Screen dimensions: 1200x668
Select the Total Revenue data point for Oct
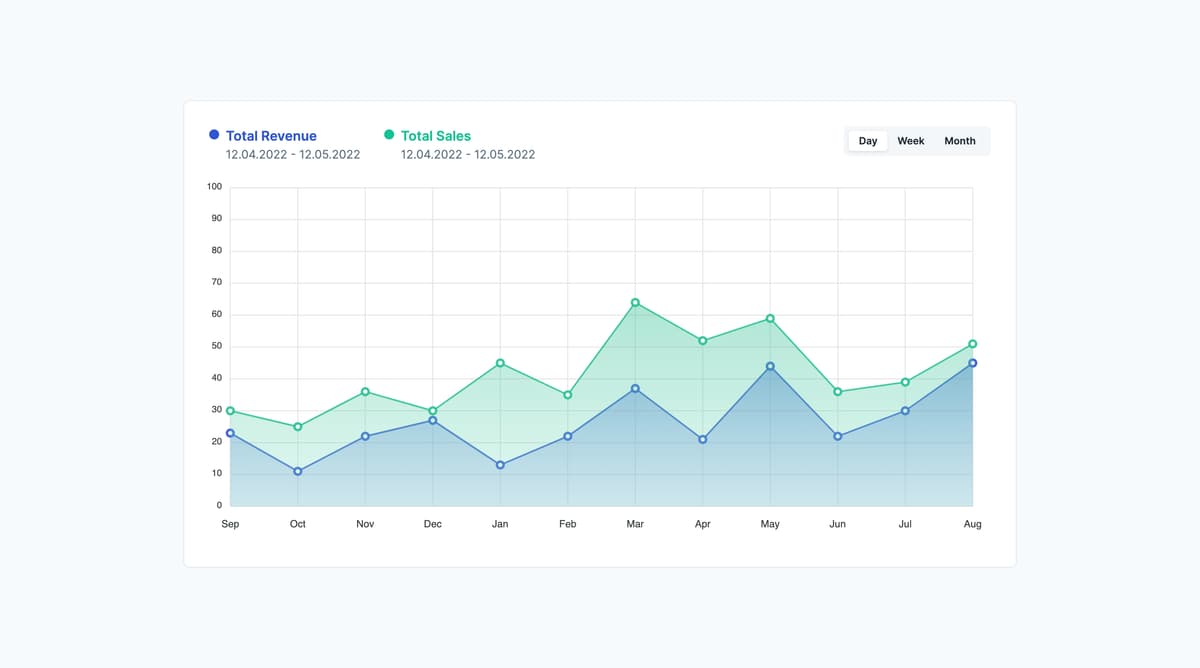(x=298, y=471)
